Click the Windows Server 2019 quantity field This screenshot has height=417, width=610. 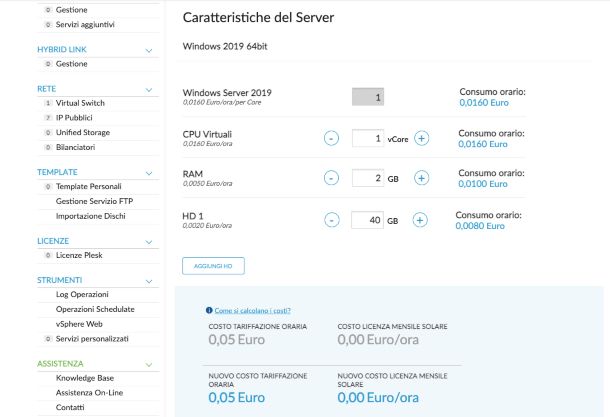tap(368, 96)
